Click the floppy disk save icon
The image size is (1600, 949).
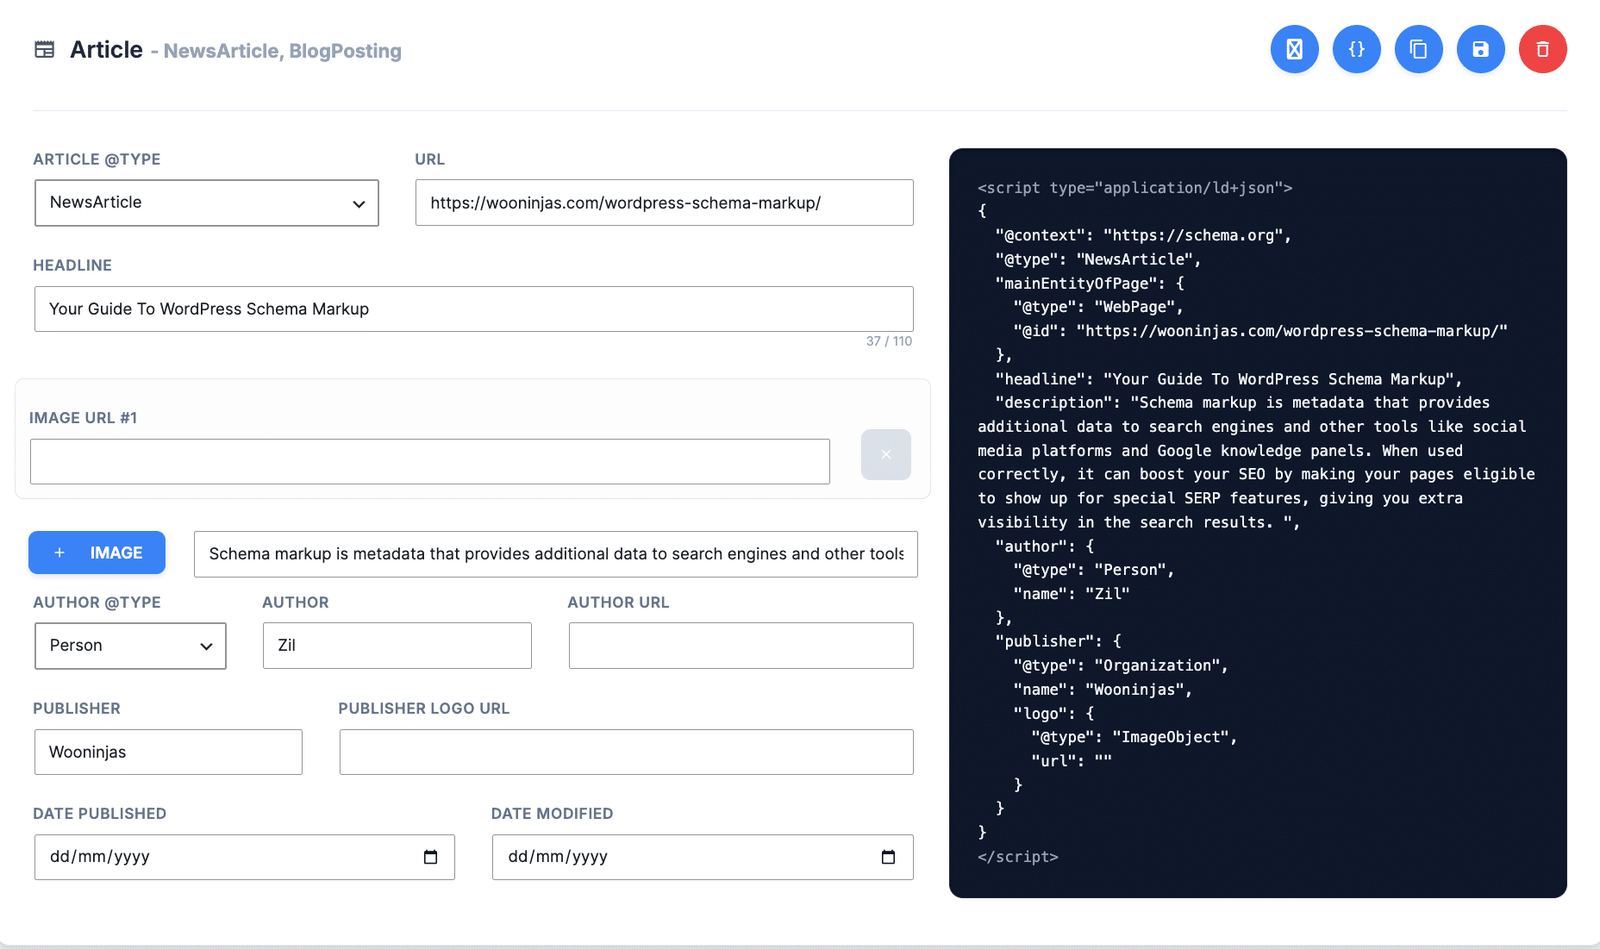(1480, 49)
